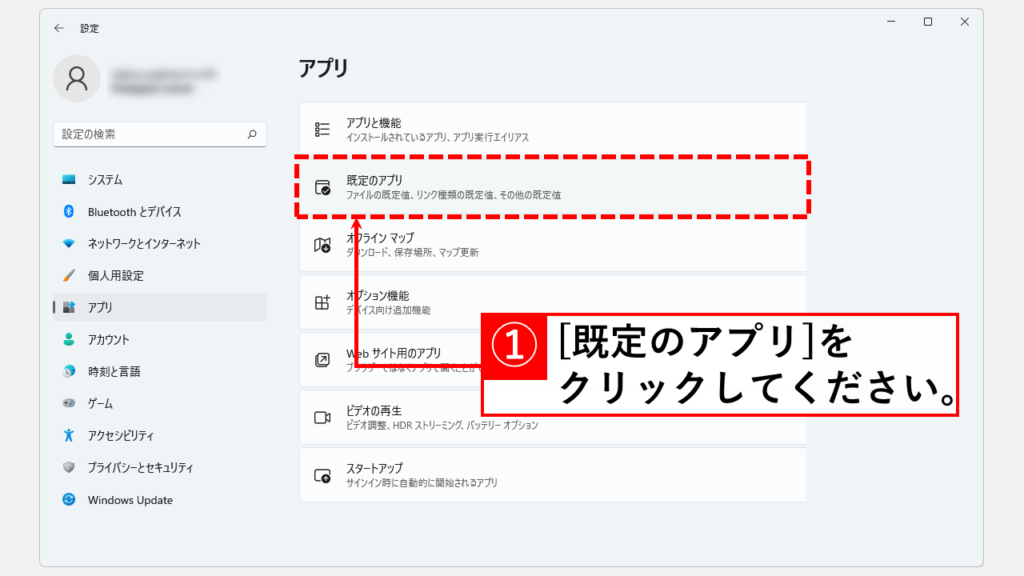
Task: Click the スタートアップ row icon
Action: 323,475
